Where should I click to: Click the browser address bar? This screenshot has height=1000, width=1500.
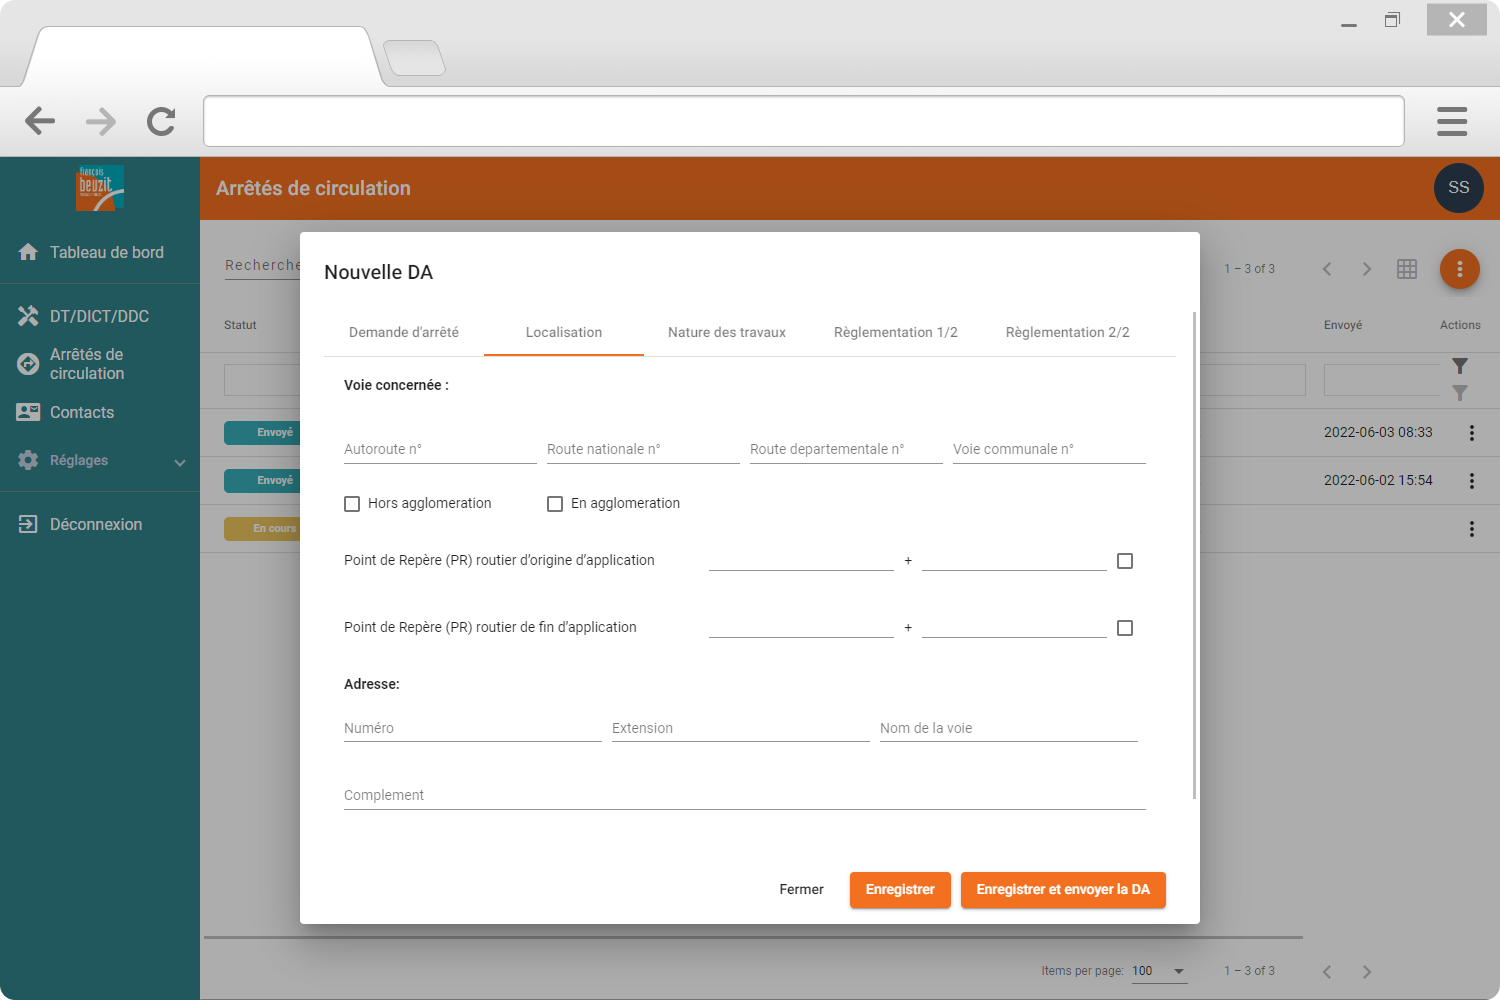coord(804,121)
